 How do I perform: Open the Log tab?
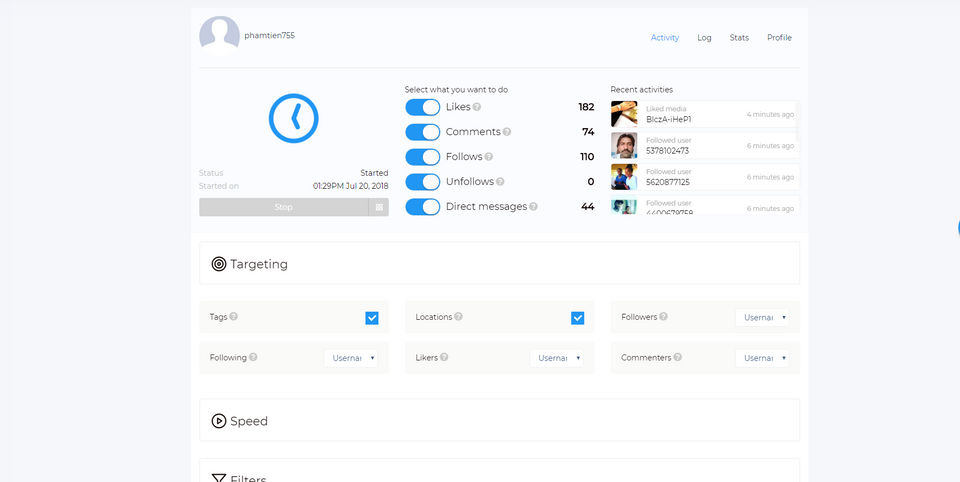click(704, 37)
